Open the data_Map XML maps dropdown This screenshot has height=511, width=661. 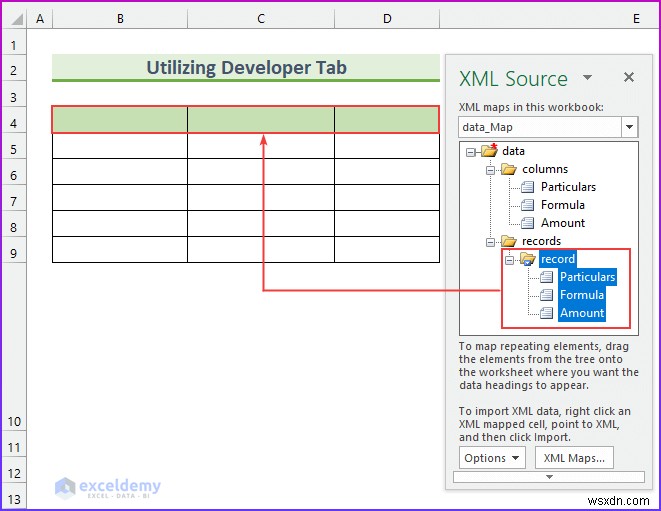[629, 127]
